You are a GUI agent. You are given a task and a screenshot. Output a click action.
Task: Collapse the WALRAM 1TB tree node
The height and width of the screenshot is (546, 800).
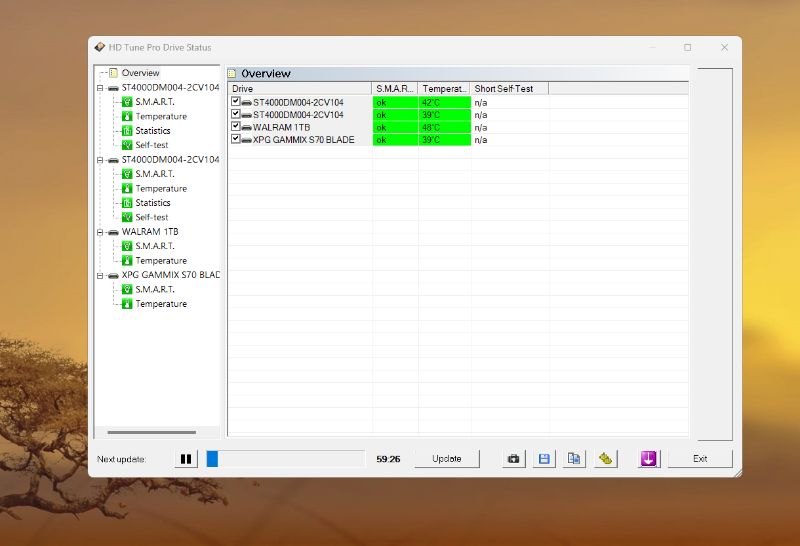click(x=100, y=232)
